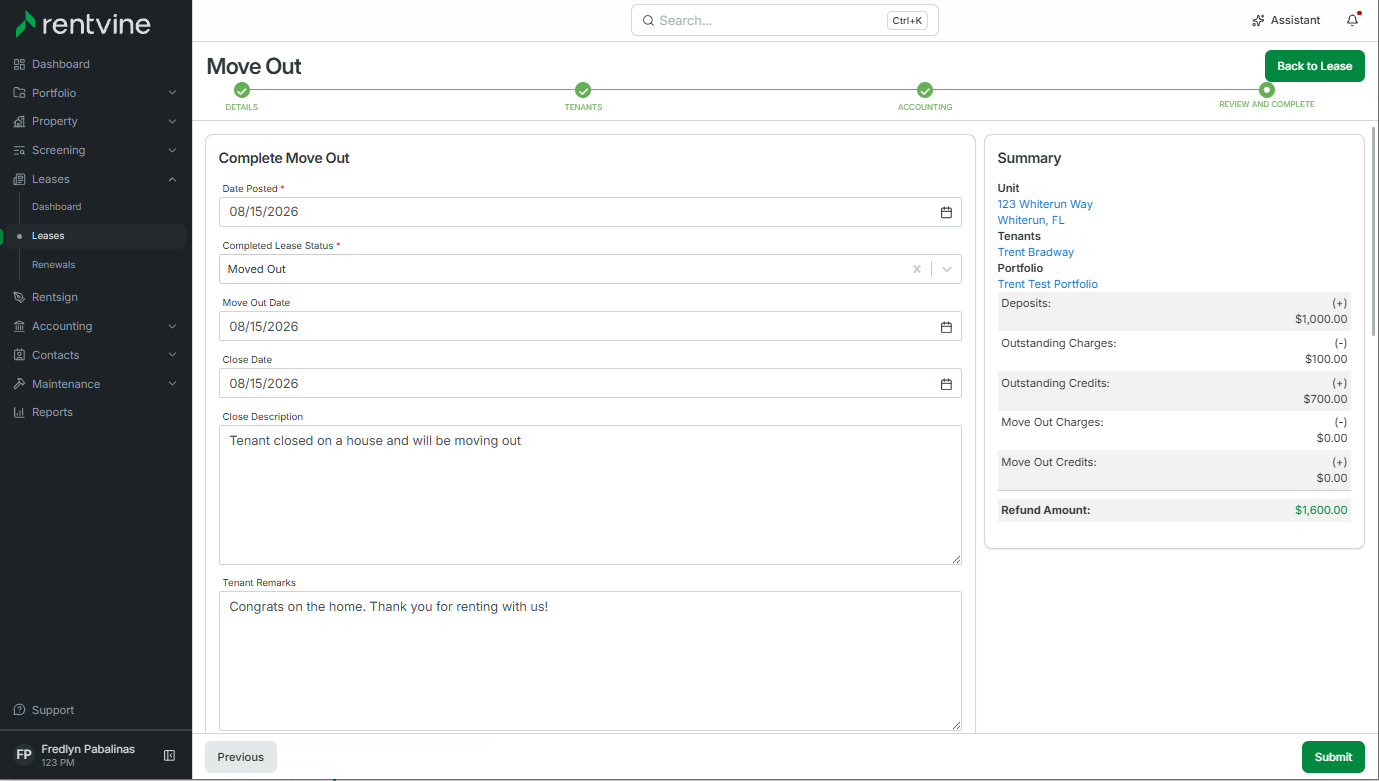This screenshot has height=781, width=1379.
Task: Click into the Close Description text area
Action: tap(590, 495)
